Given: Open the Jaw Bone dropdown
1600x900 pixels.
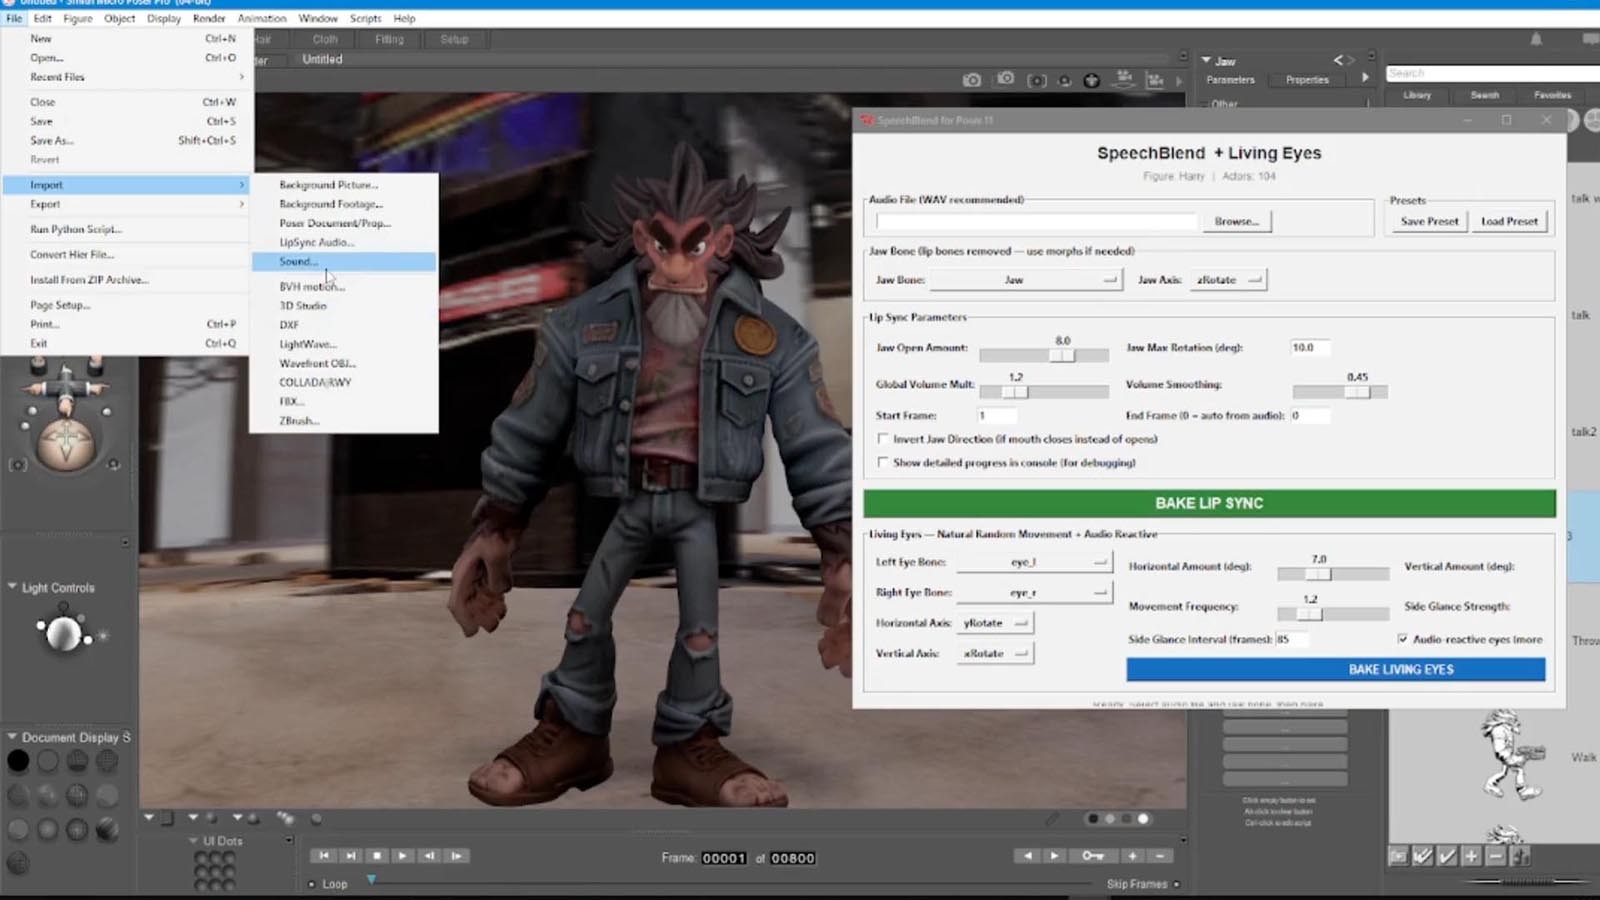Looking at the screenshot, I should [x=1026, y=280].
